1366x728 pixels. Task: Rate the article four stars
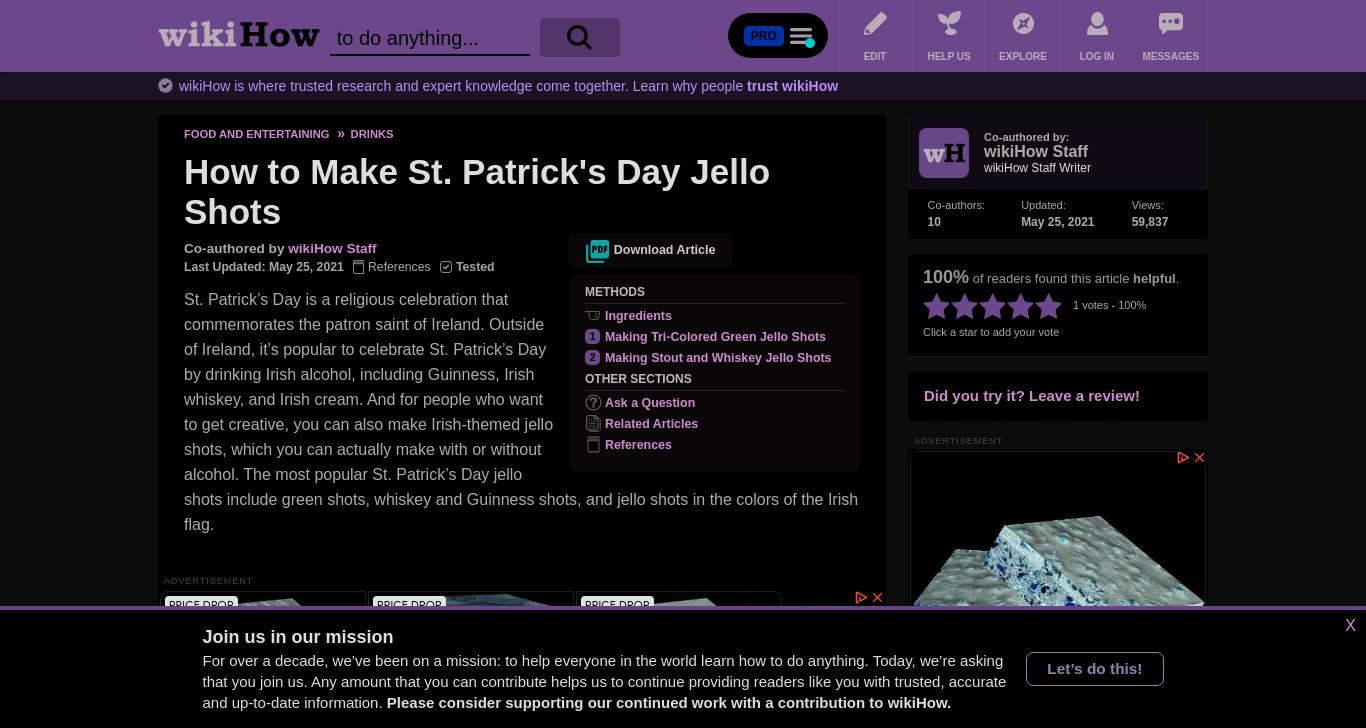click(1020, 306)
